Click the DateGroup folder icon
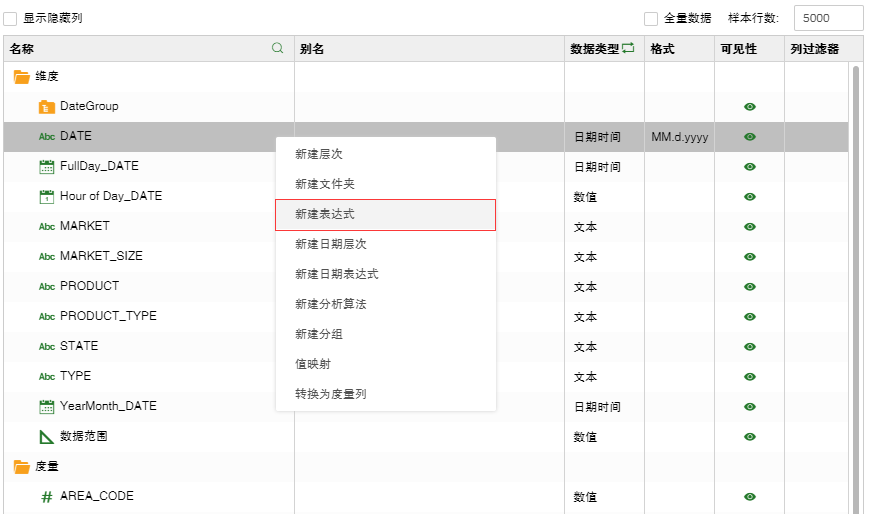This screenshot has height=514, width=873. coord(46,106)
